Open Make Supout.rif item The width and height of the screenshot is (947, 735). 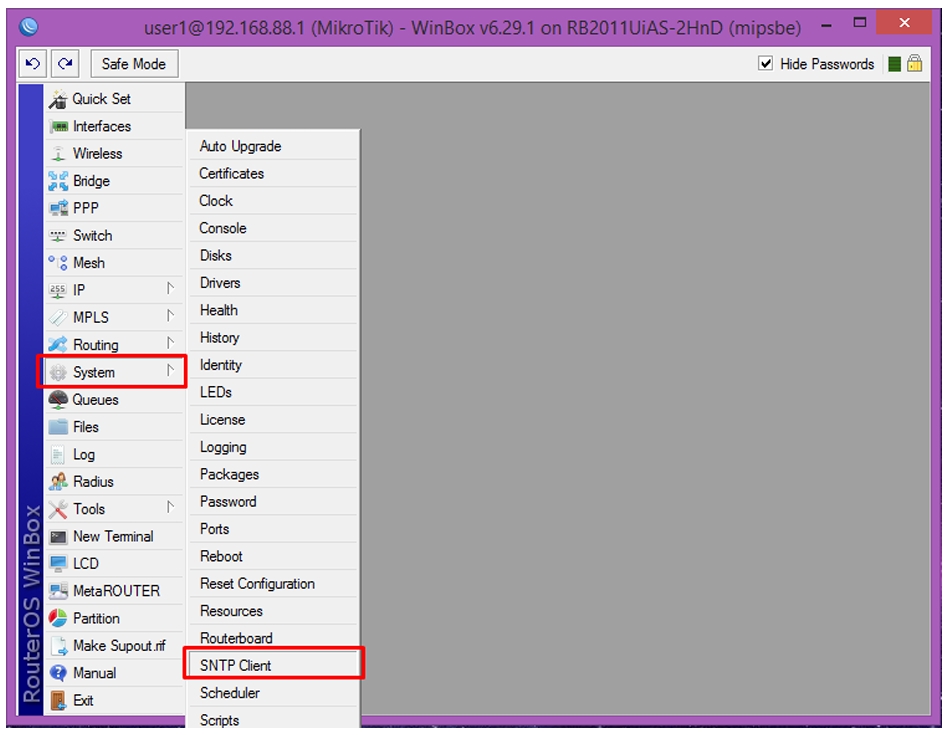pos(114,646)
